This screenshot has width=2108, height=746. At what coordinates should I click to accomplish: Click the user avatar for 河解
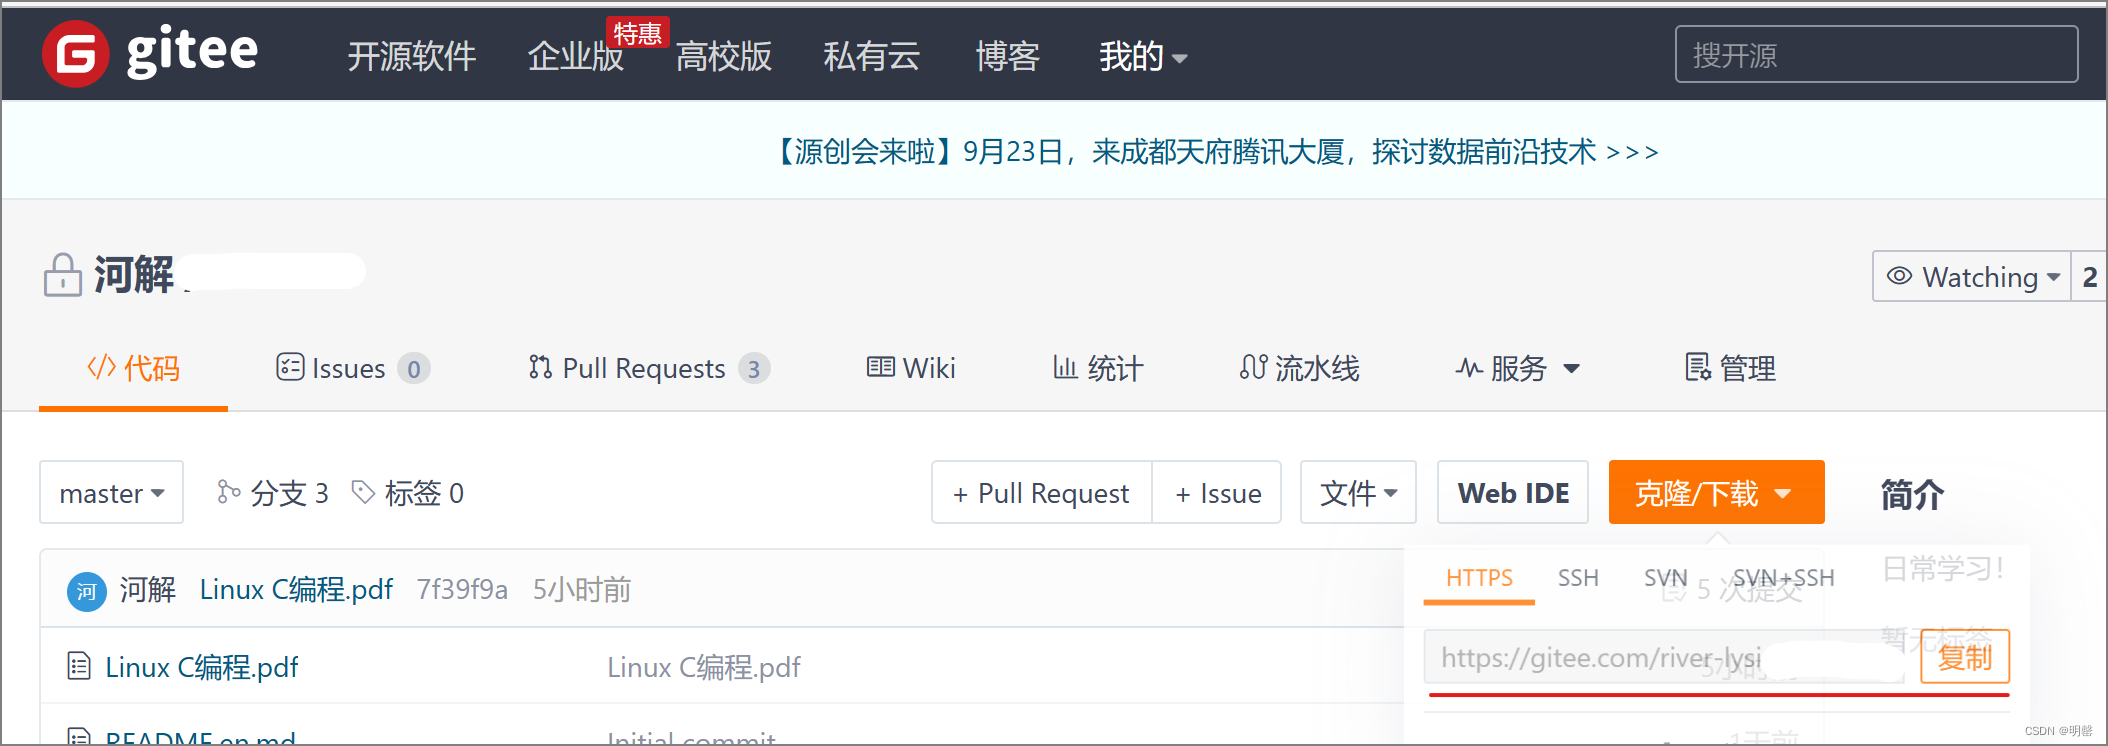click(87, 591)
